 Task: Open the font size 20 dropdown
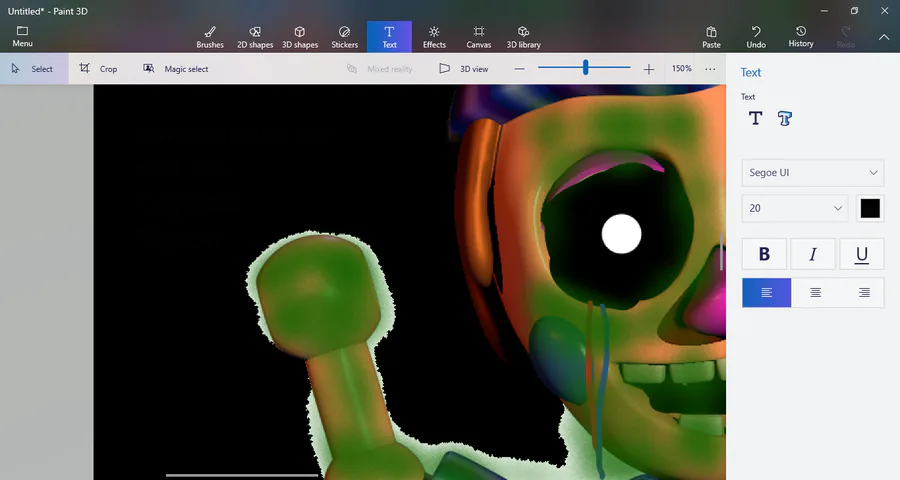click(x=795, y=208)
